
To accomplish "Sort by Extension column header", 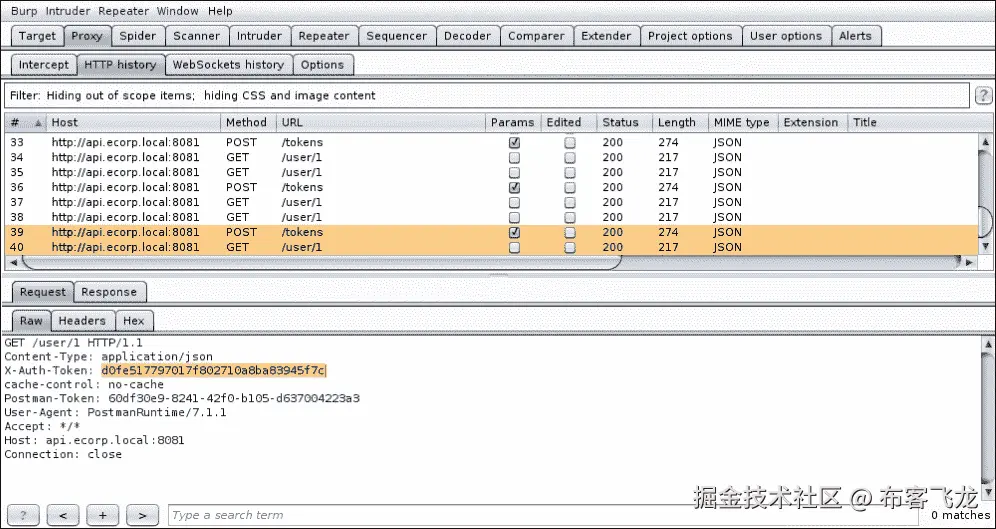I will click(813, 123).
